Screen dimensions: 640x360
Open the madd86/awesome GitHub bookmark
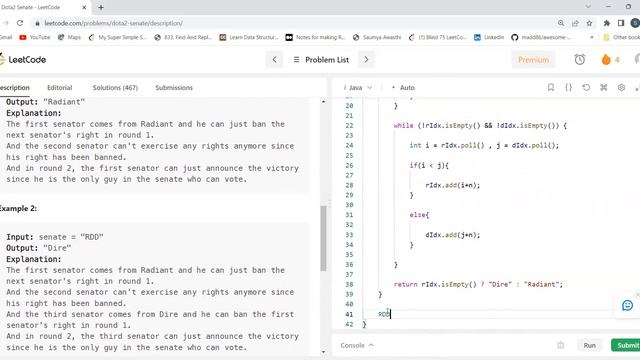coord(541,37)
